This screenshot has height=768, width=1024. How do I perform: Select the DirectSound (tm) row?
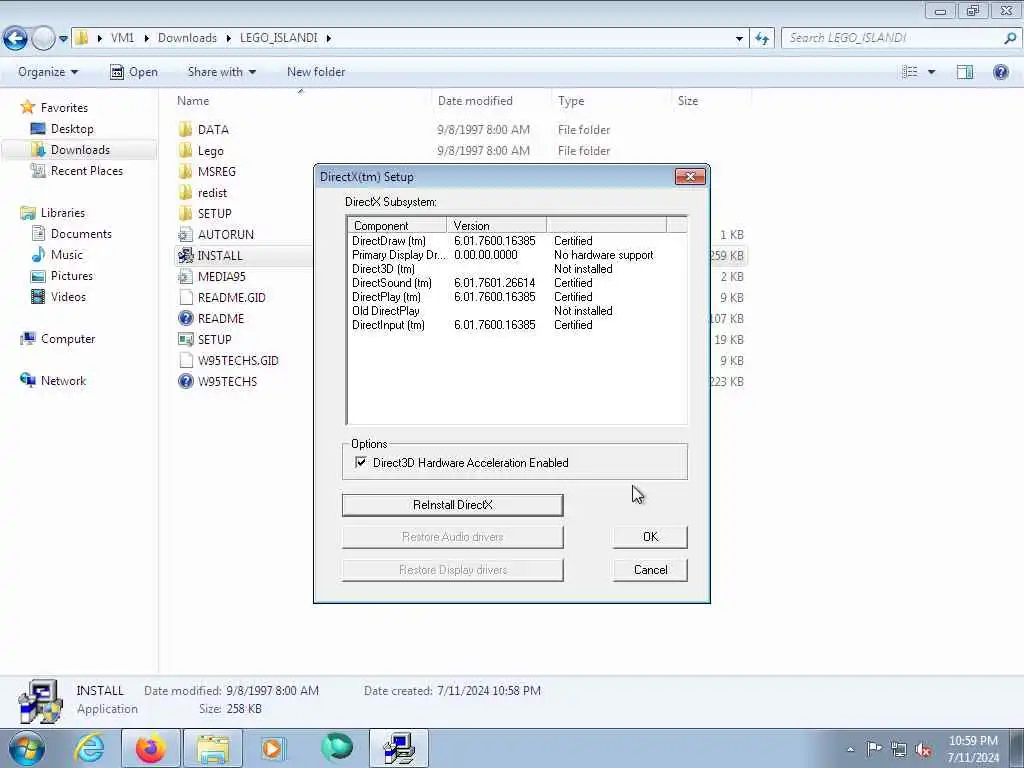(x=516, y=283)
